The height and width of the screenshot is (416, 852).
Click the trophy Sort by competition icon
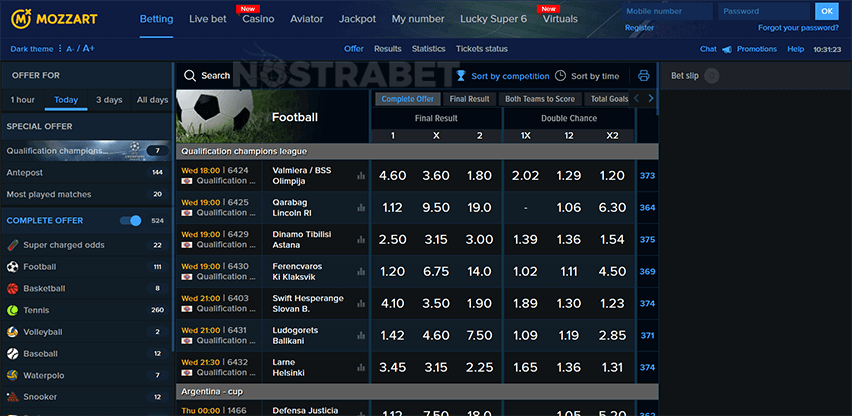point(461,76)
